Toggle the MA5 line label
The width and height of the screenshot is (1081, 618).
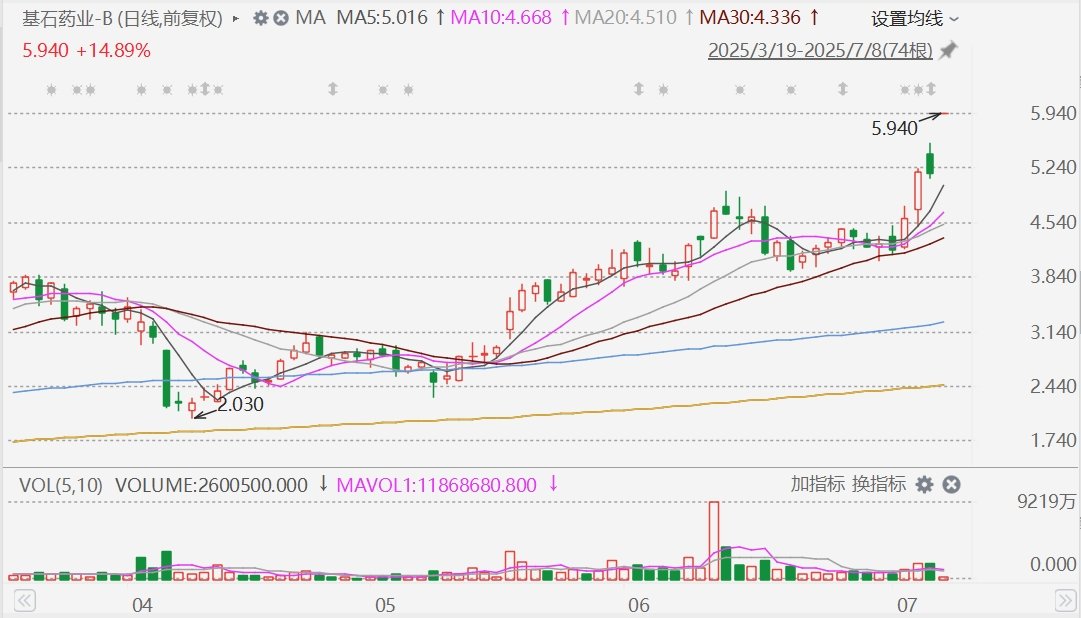[381, 18]
